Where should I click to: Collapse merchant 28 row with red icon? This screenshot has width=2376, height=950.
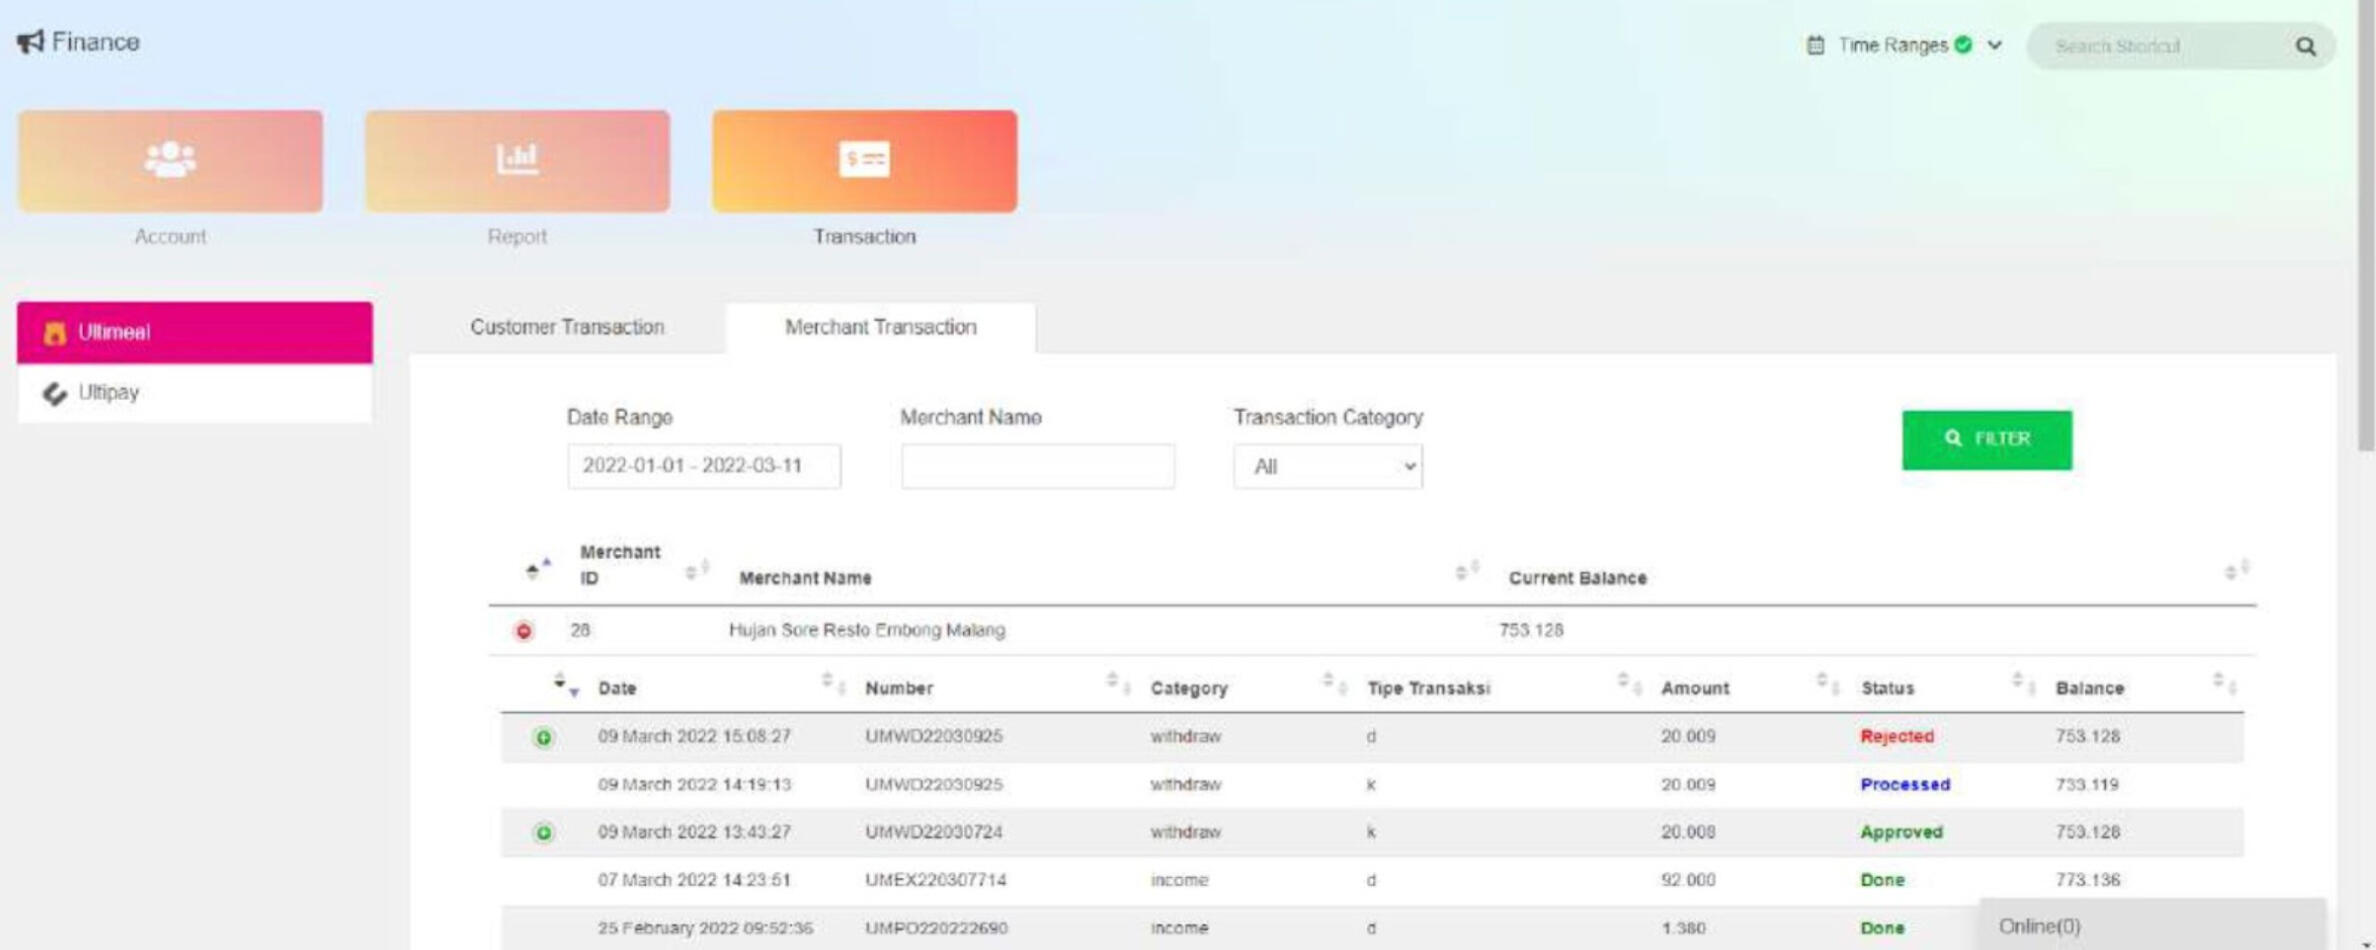pos(523,631)
